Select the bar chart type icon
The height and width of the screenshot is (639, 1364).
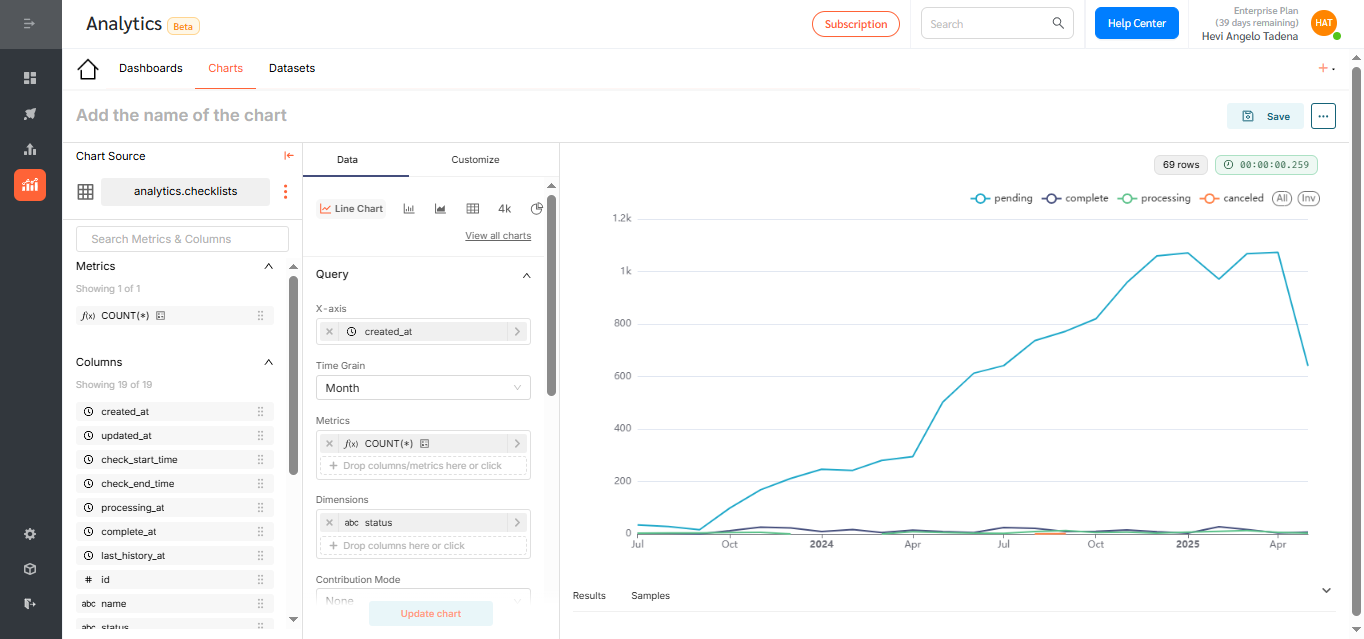click(409, 209)
